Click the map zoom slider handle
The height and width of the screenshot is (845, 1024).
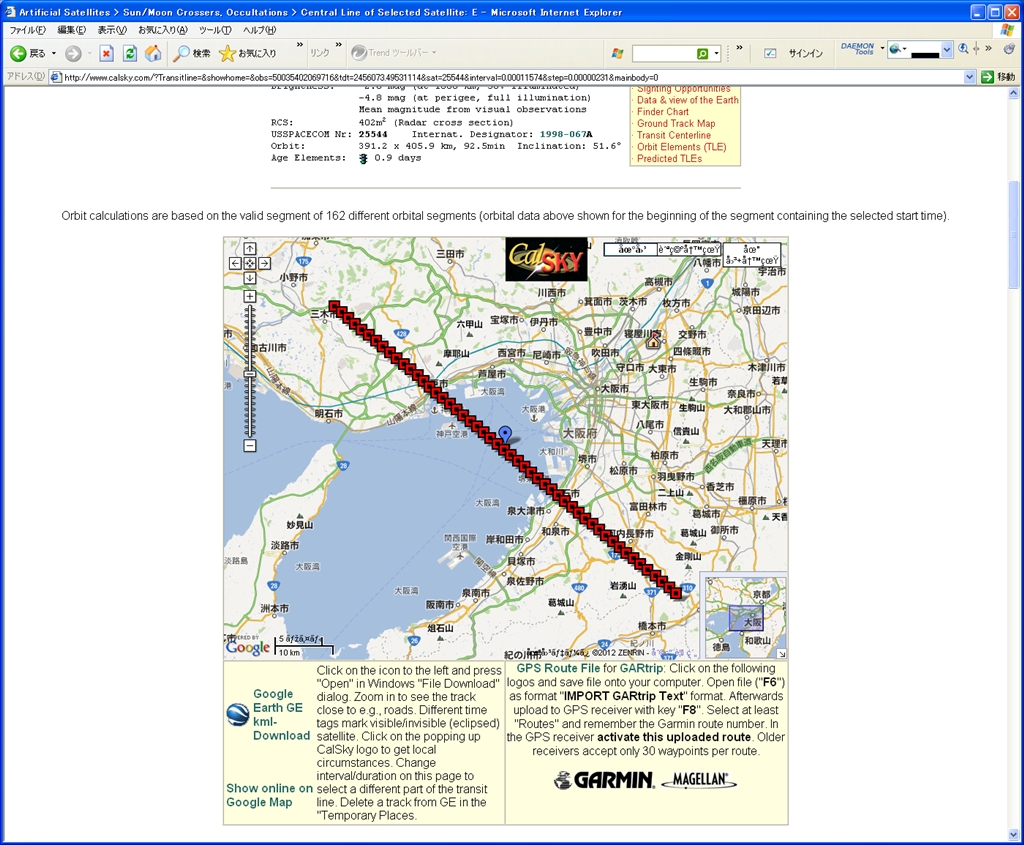click(250, 374)
